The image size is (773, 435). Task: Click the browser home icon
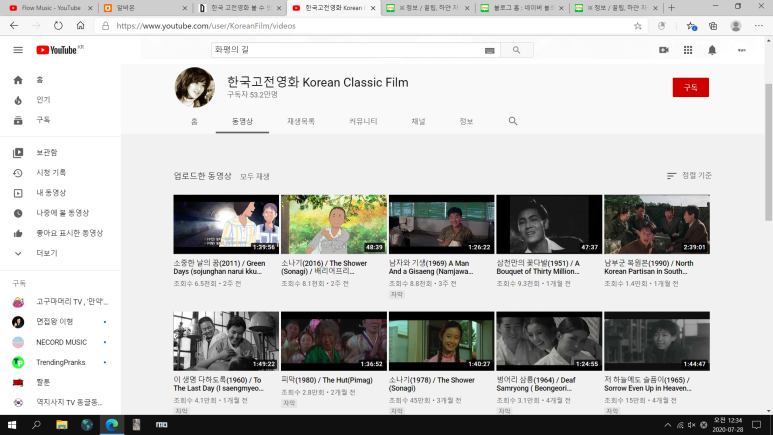point(80,26)
